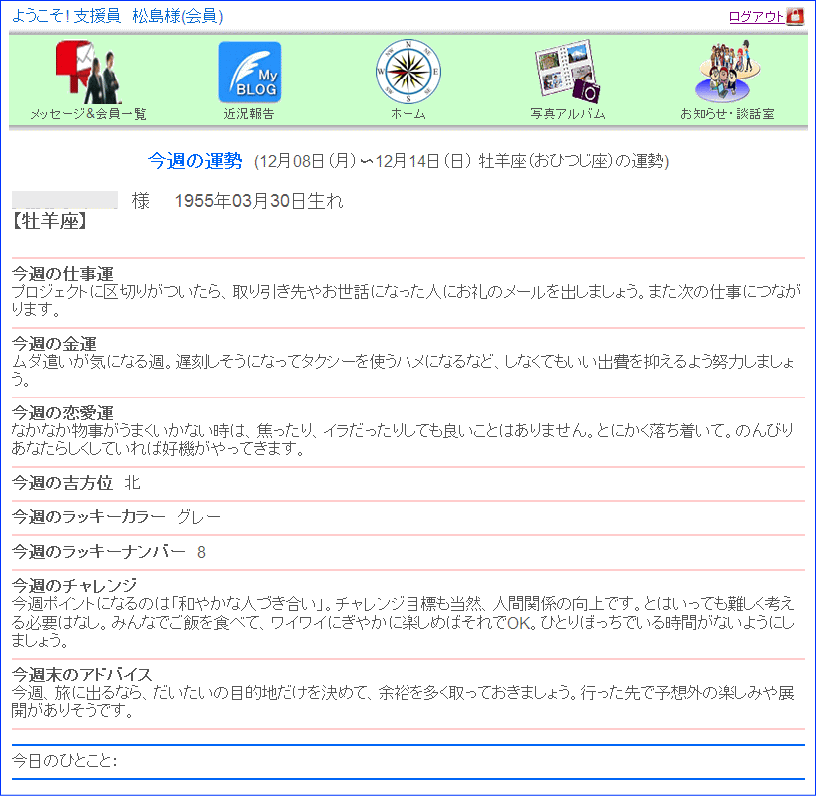Select the メッセージ&会員一覧 menu label

point(88,114)
